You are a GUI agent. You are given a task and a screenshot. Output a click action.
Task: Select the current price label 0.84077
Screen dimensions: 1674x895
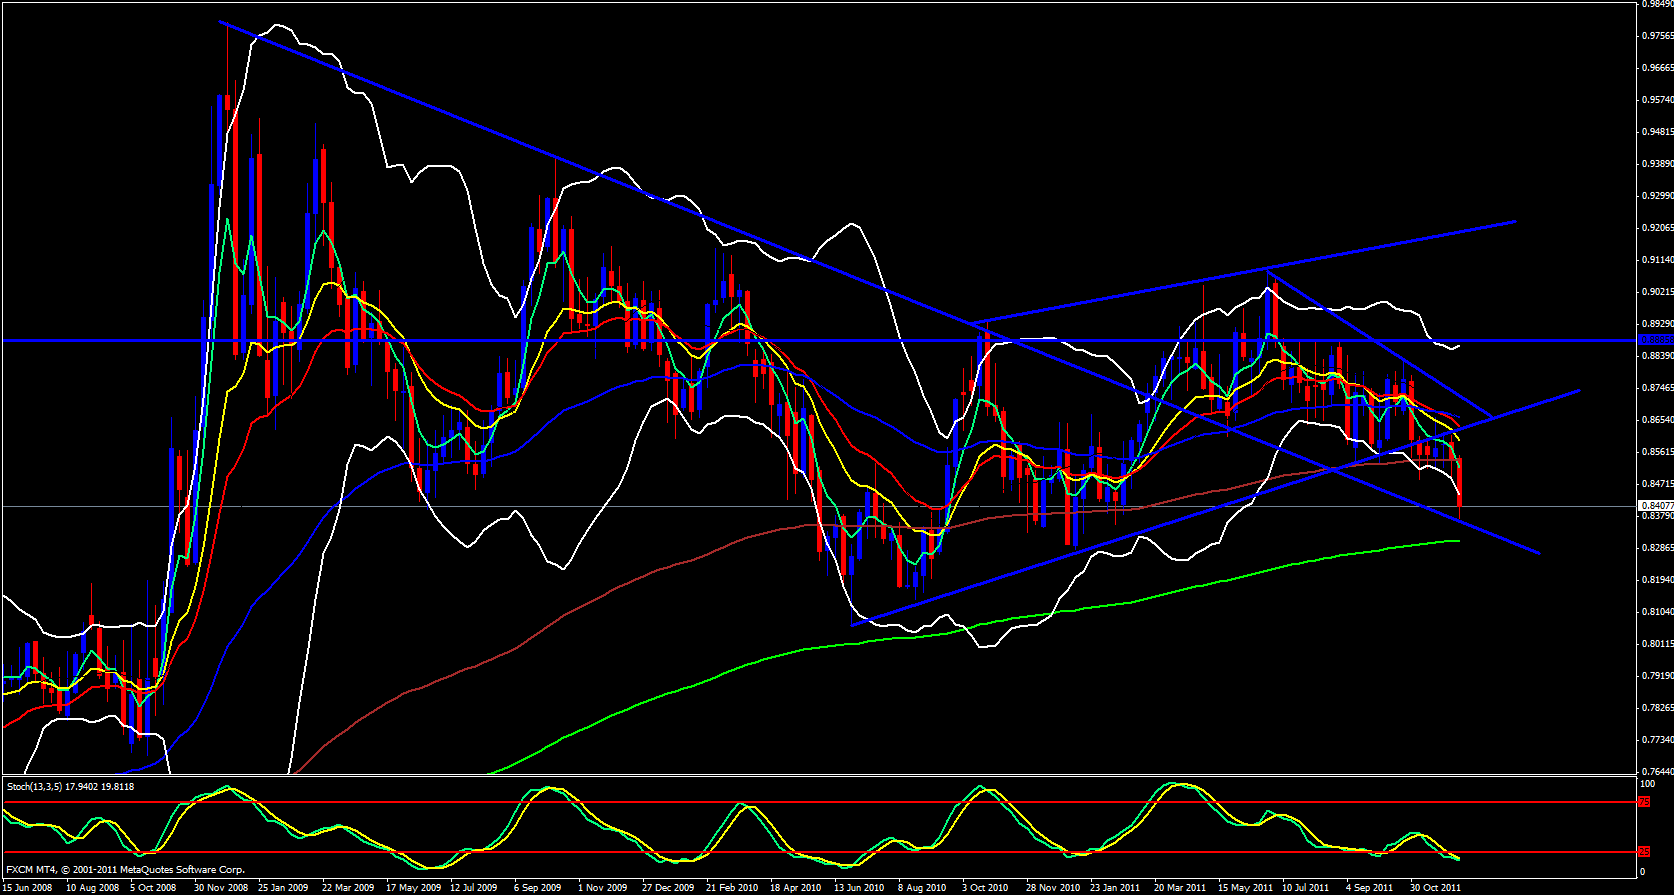1654,506
